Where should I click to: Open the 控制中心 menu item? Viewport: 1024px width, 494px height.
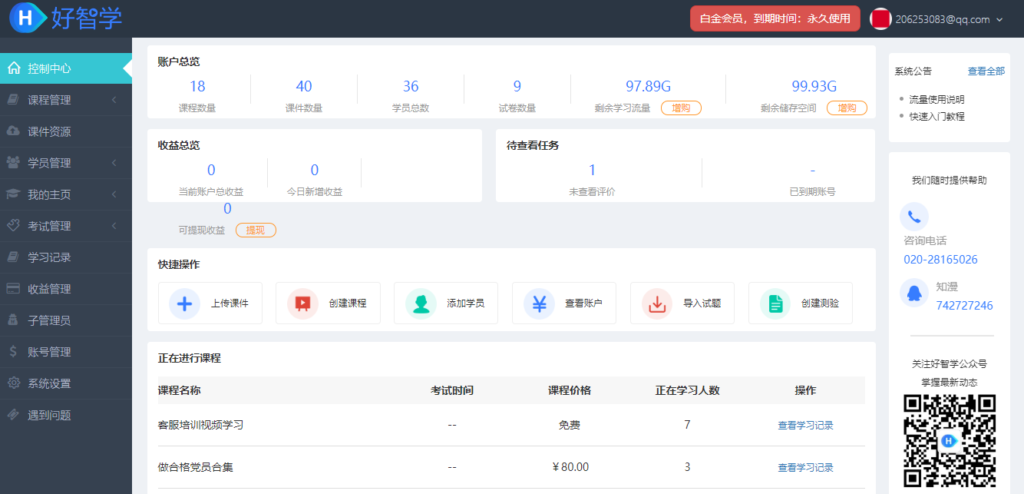click(x=66, y=69)
